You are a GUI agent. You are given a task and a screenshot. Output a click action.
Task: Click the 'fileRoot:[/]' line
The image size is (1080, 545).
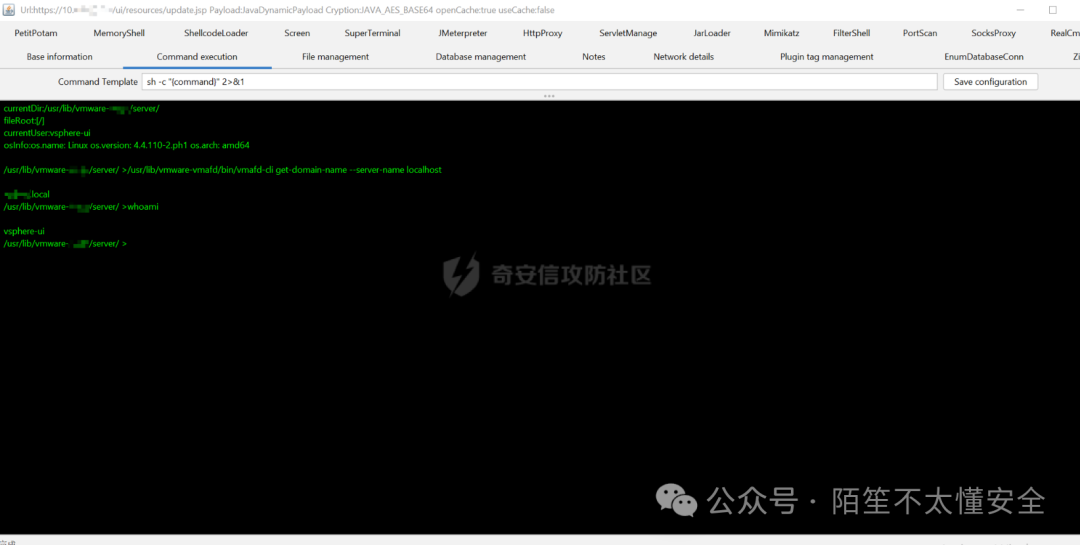(x=24, y=121)
